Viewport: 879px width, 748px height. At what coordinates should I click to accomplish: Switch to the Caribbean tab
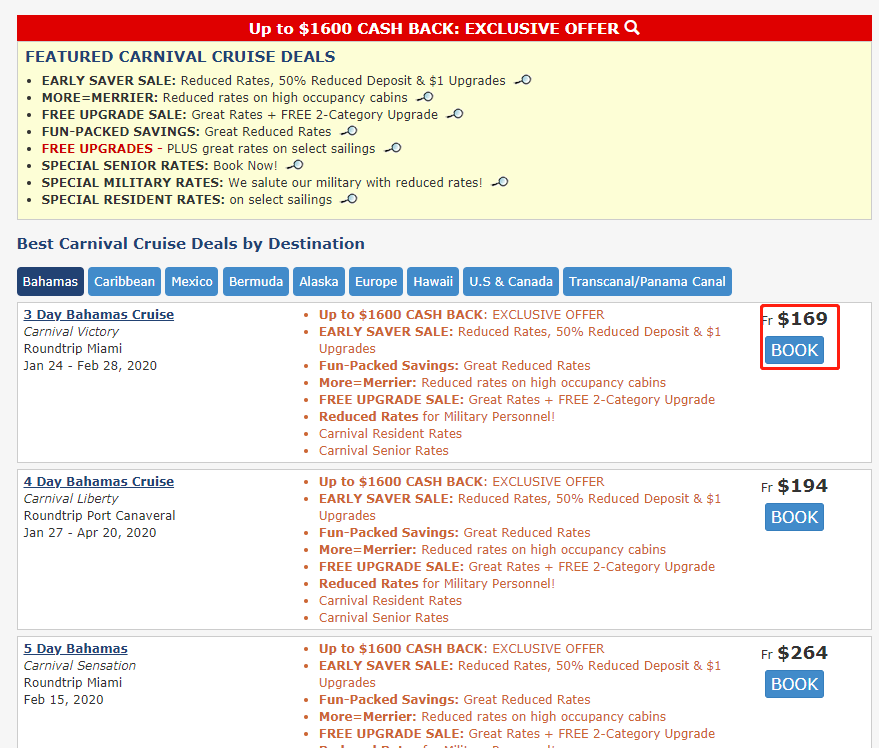[124, 281]
